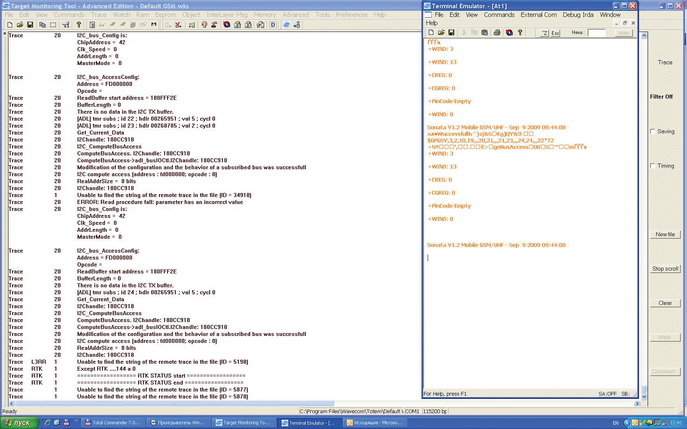Click Start button on Windows taskbar

(x=18, y=423)
